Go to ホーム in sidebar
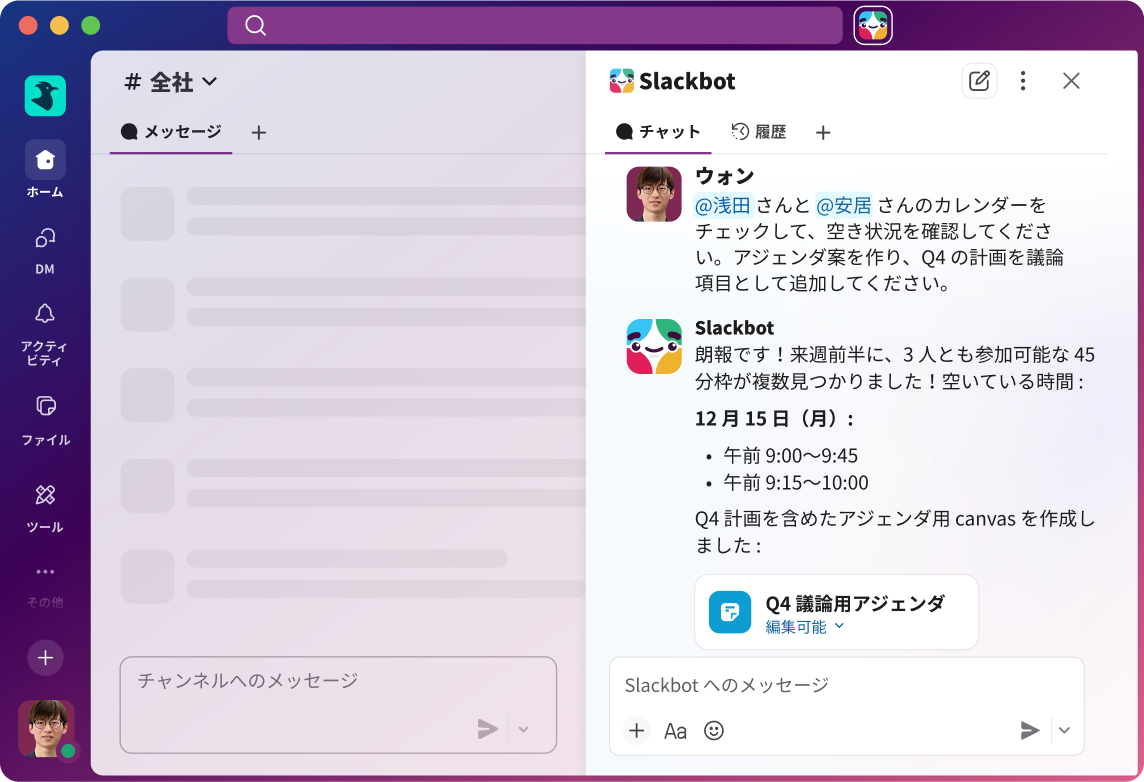 coord(45,169)
